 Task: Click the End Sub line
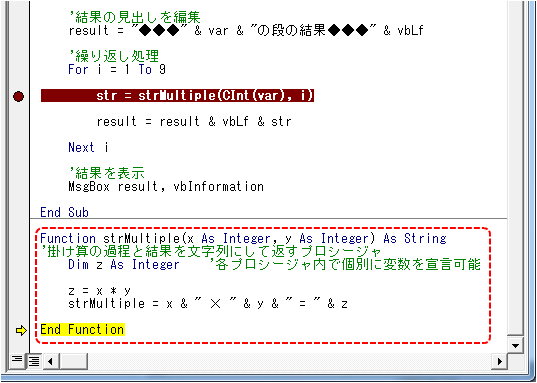[x=64, y=212]
